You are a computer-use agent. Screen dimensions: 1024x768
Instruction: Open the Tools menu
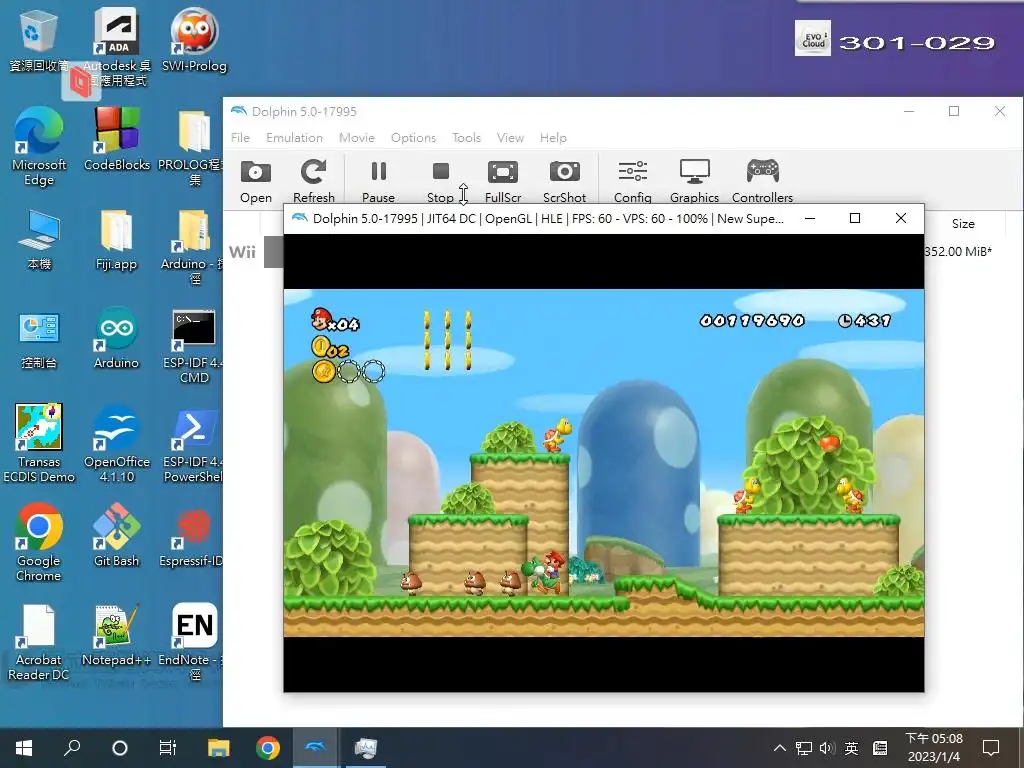466,138
